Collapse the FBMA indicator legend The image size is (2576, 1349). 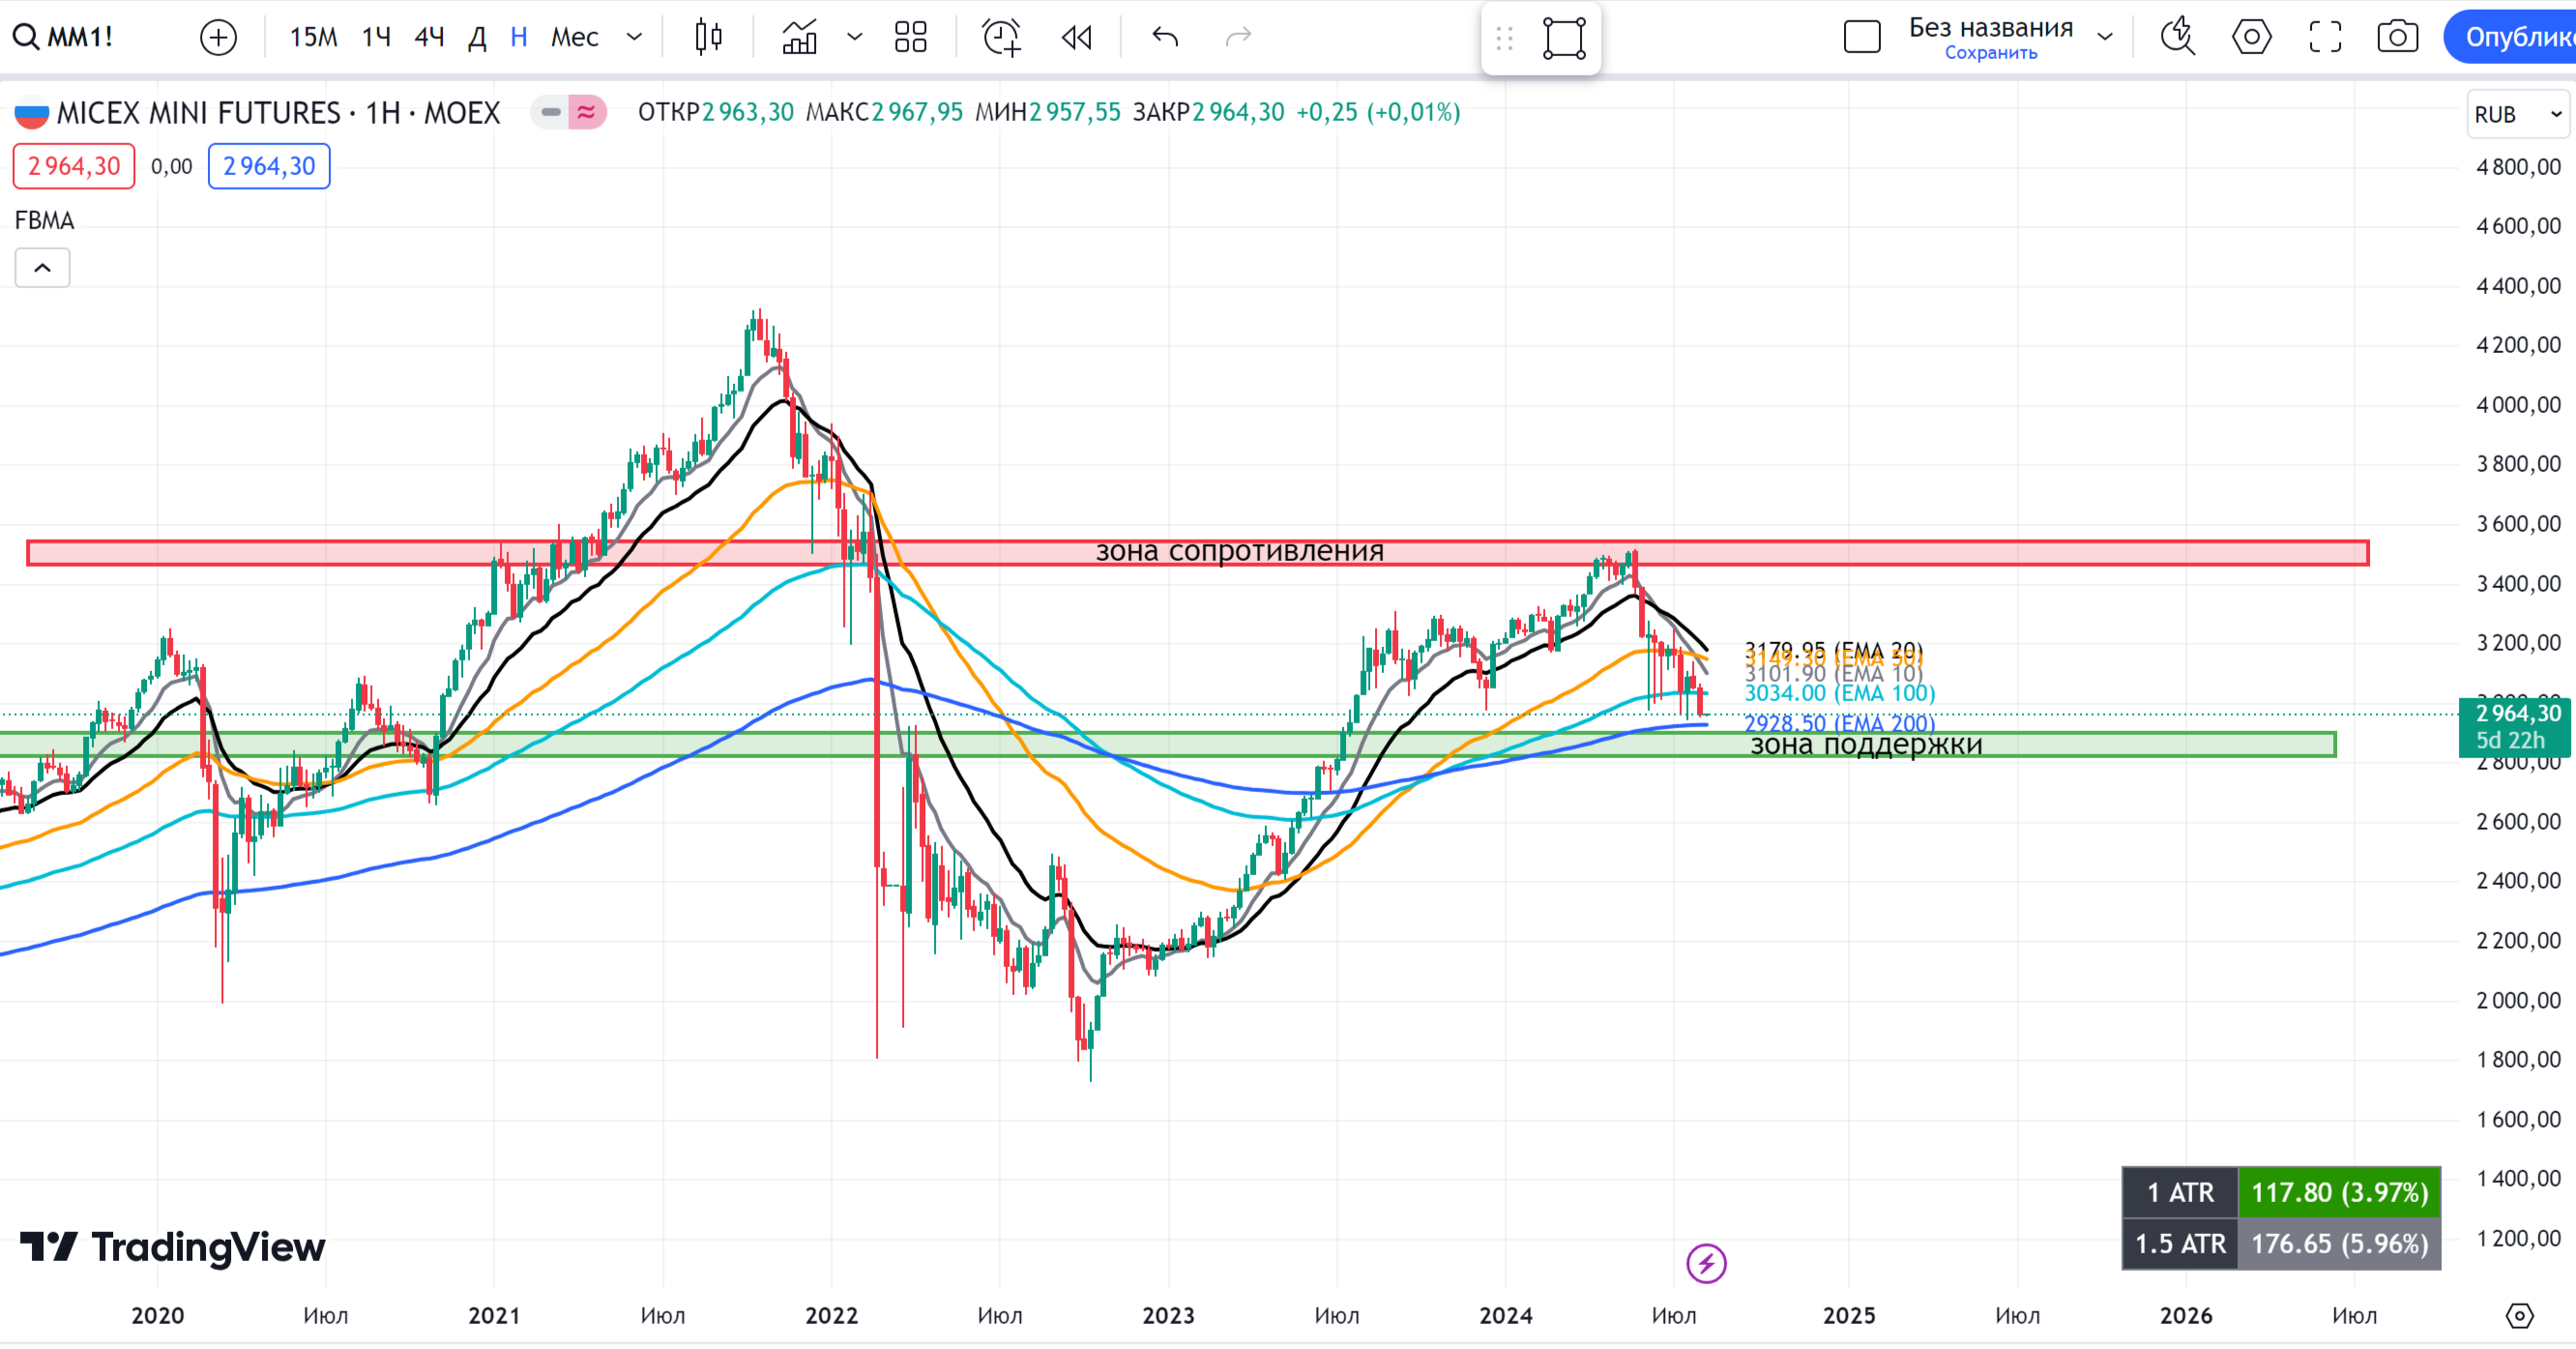[x=42, y=268]
